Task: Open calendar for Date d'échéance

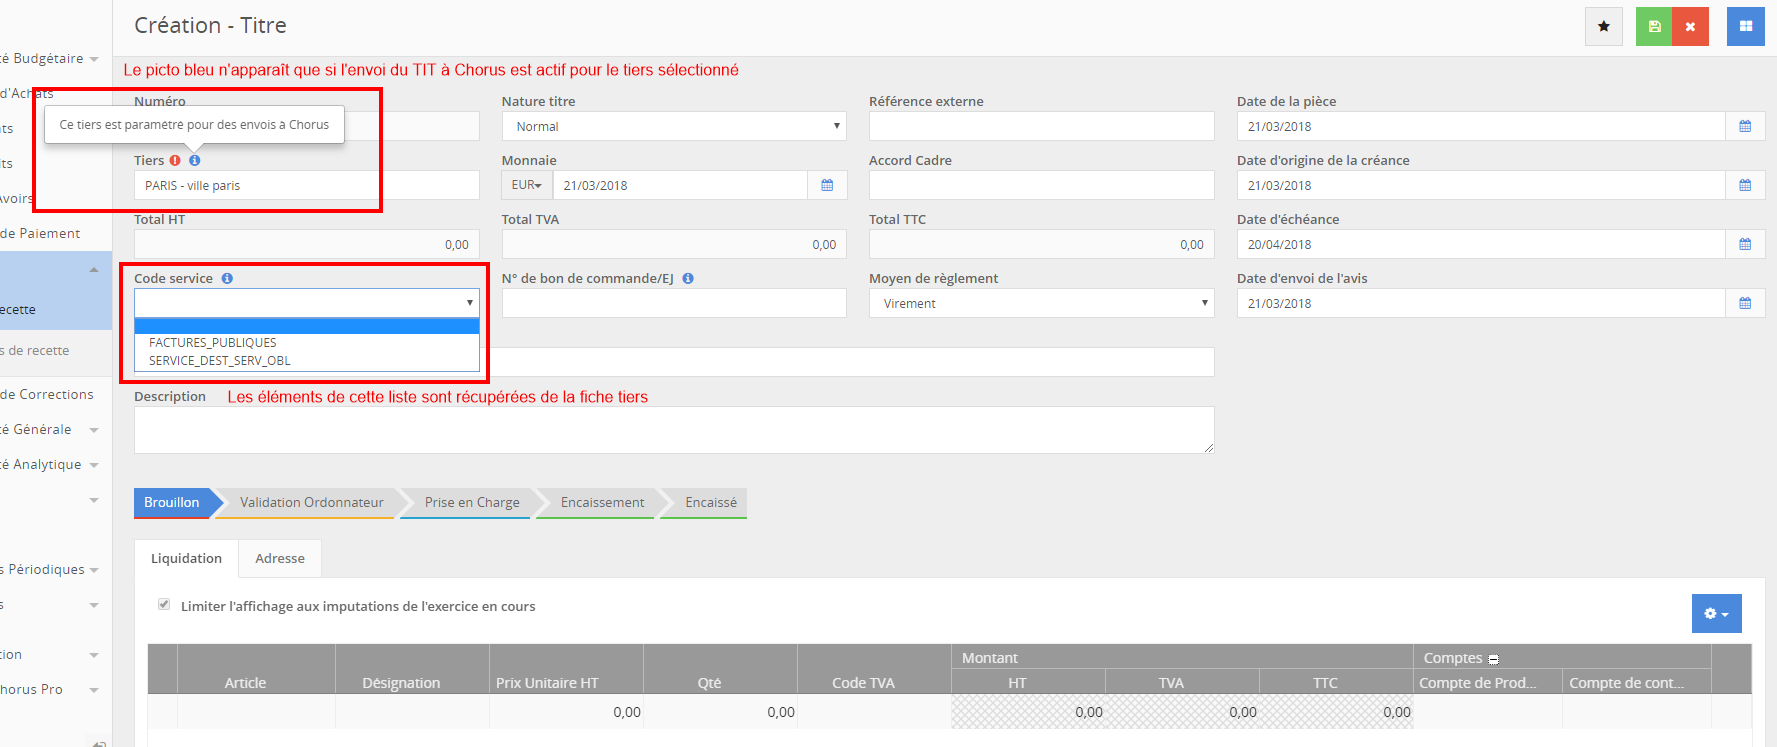Action: [1745, 245]
